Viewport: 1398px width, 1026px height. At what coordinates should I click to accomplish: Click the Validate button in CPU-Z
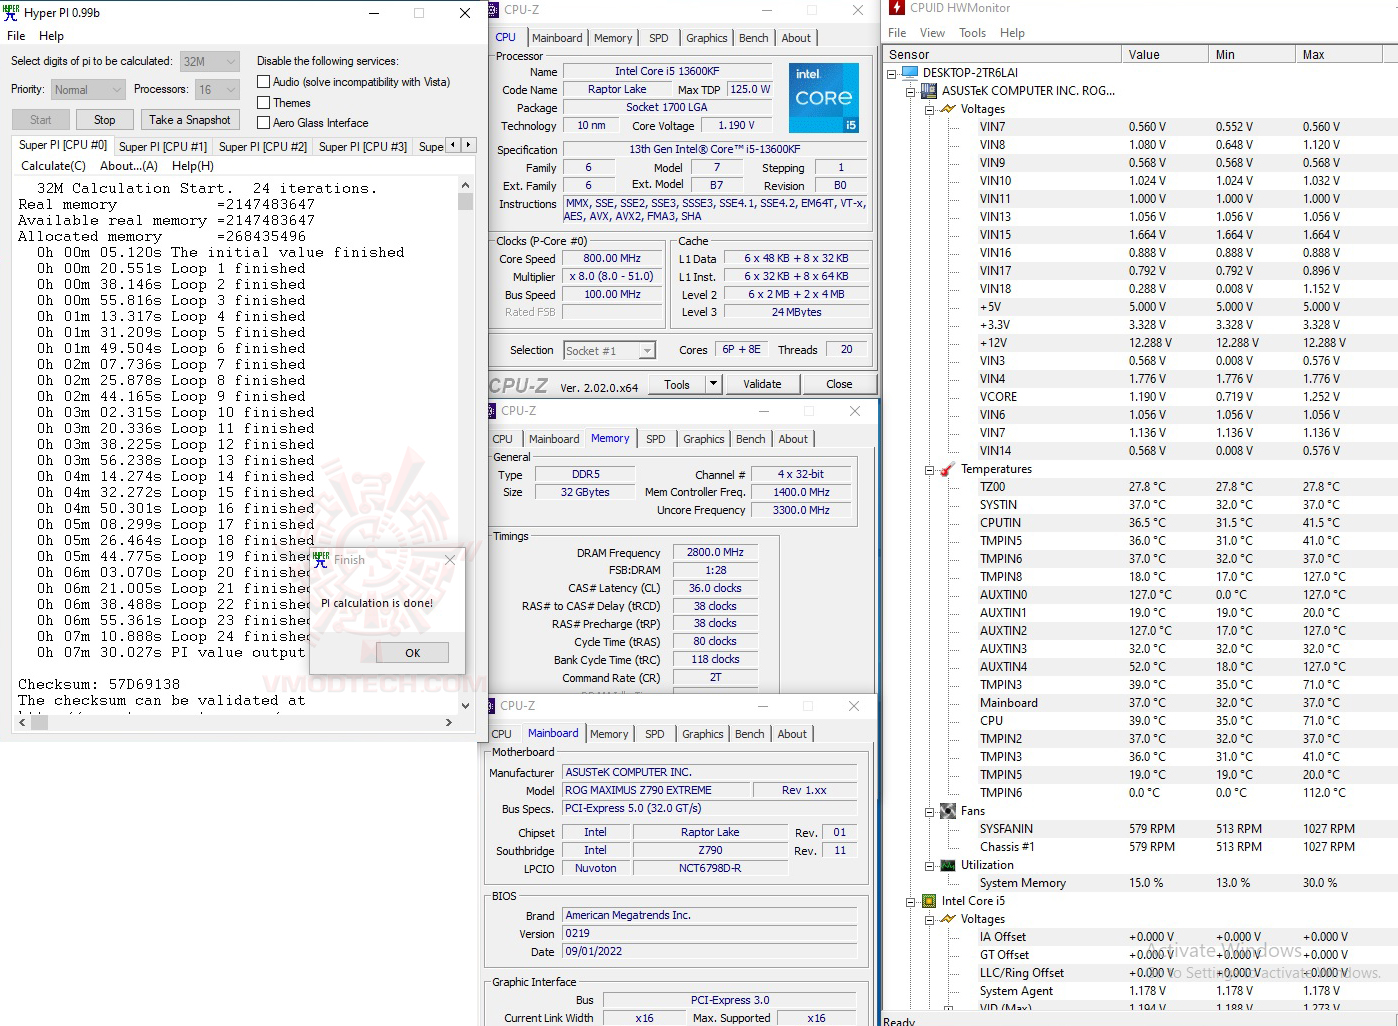pyautogui.click(x=762, y=384)
